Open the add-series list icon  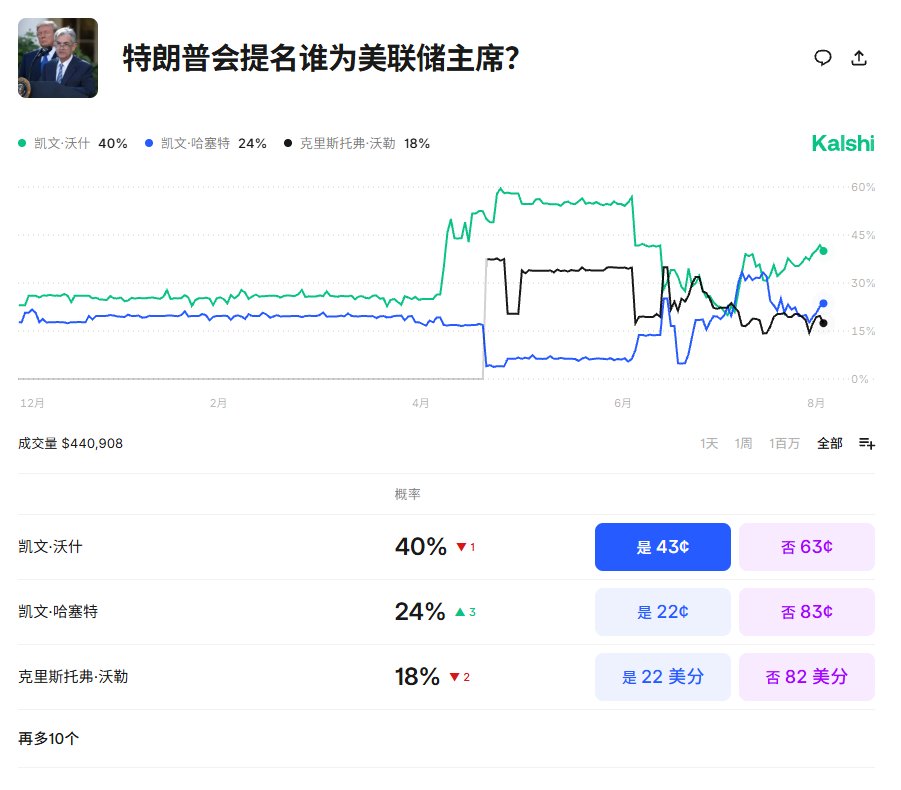(867, 443)
